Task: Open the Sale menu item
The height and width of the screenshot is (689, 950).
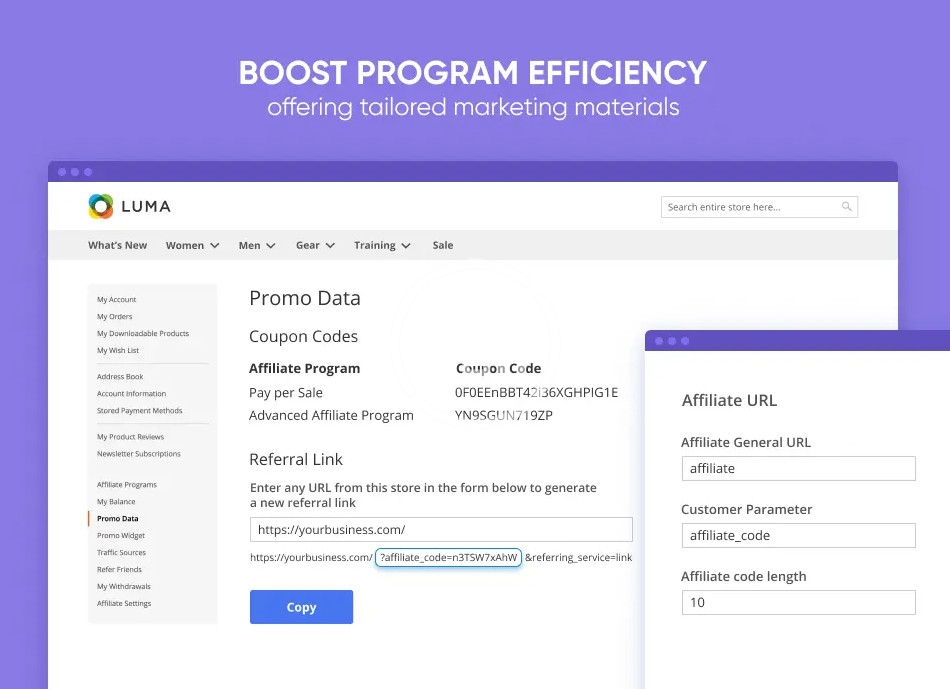Action: [x=442, y=245]
